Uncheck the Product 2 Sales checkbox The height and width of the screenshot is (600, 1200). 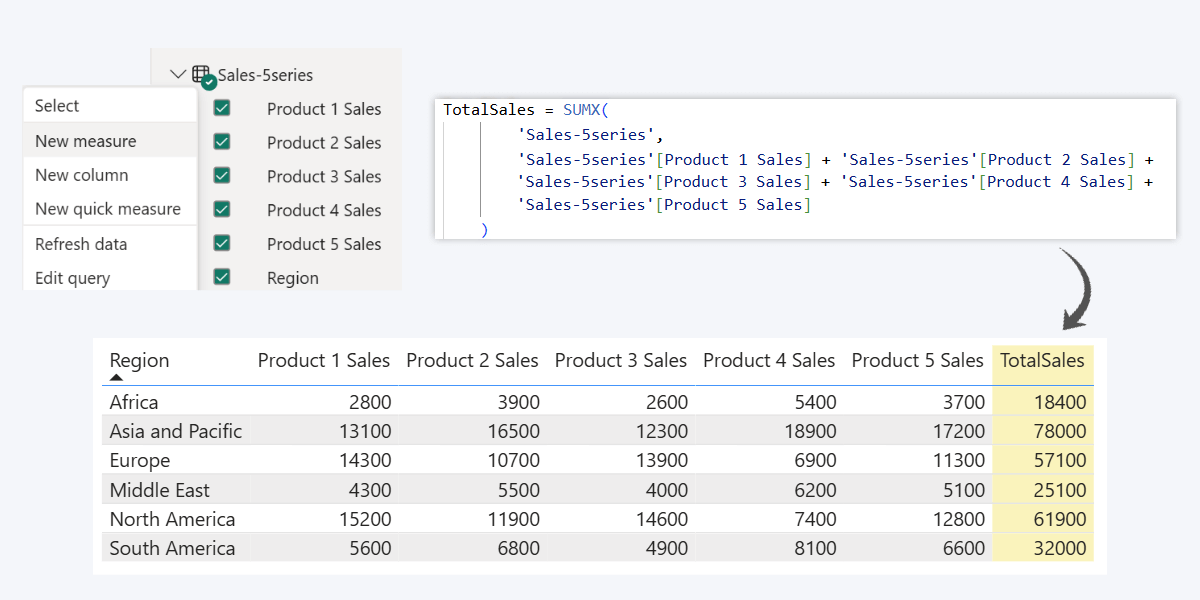pos(222,142)
